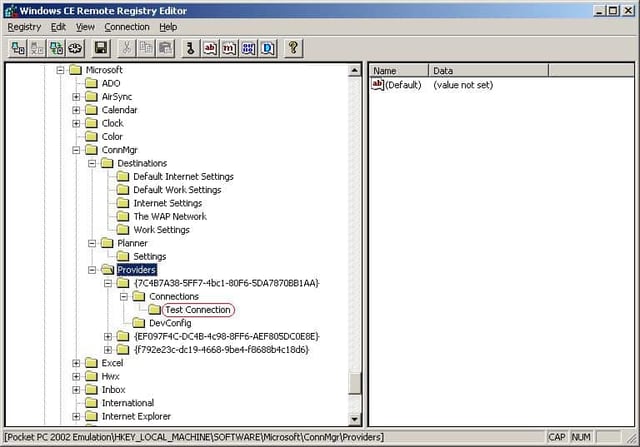This screenshot has height=447, width=640.
Task: Click the new key icon
Action: pyautogui.click(x=191, y=48)
